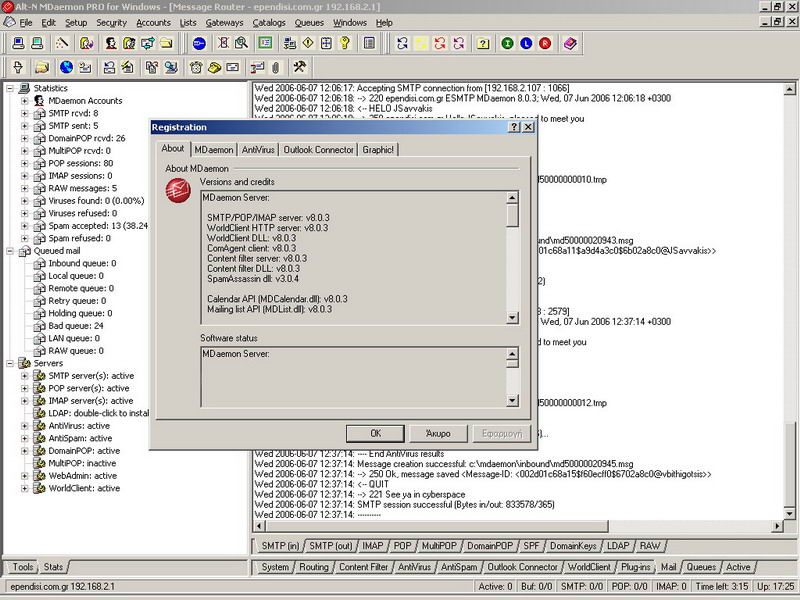Click the red circle R icon
This screenshot has width=800, height=600.
[x=545, y=43]
